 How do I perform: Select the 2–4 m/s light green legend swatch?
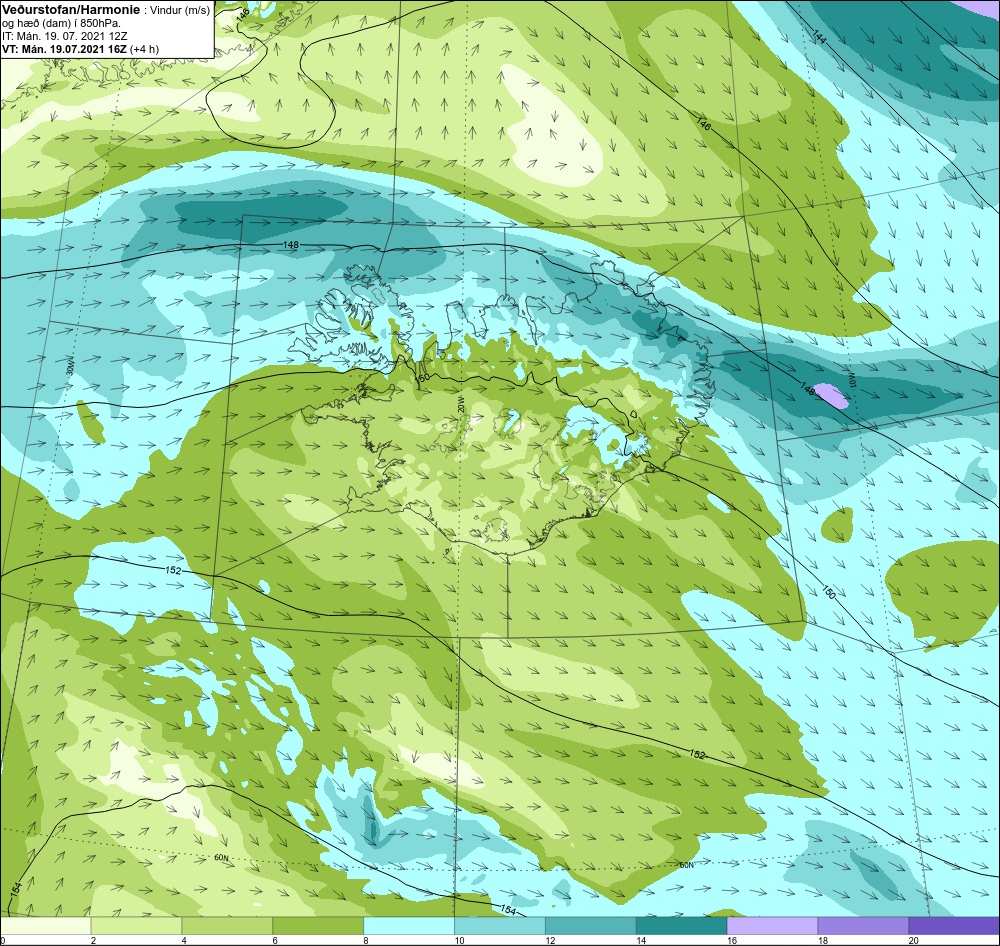click(x=136, y=925)
